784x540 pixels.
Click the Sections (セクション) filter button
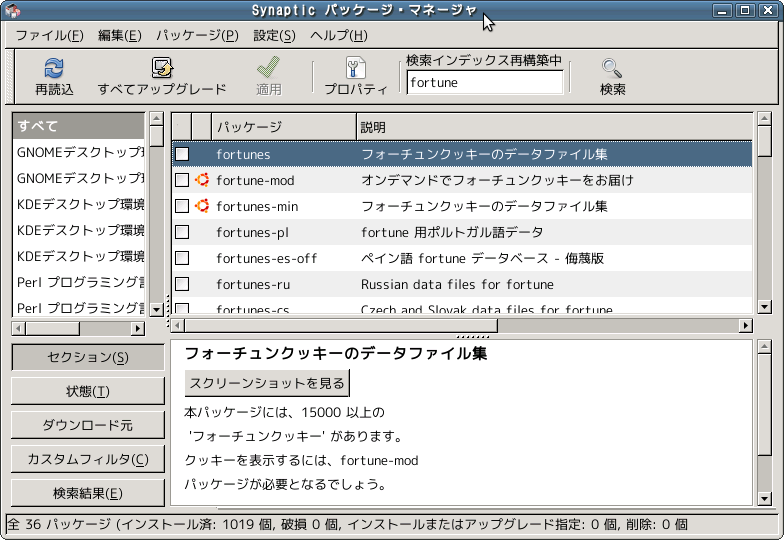[88, 357]
